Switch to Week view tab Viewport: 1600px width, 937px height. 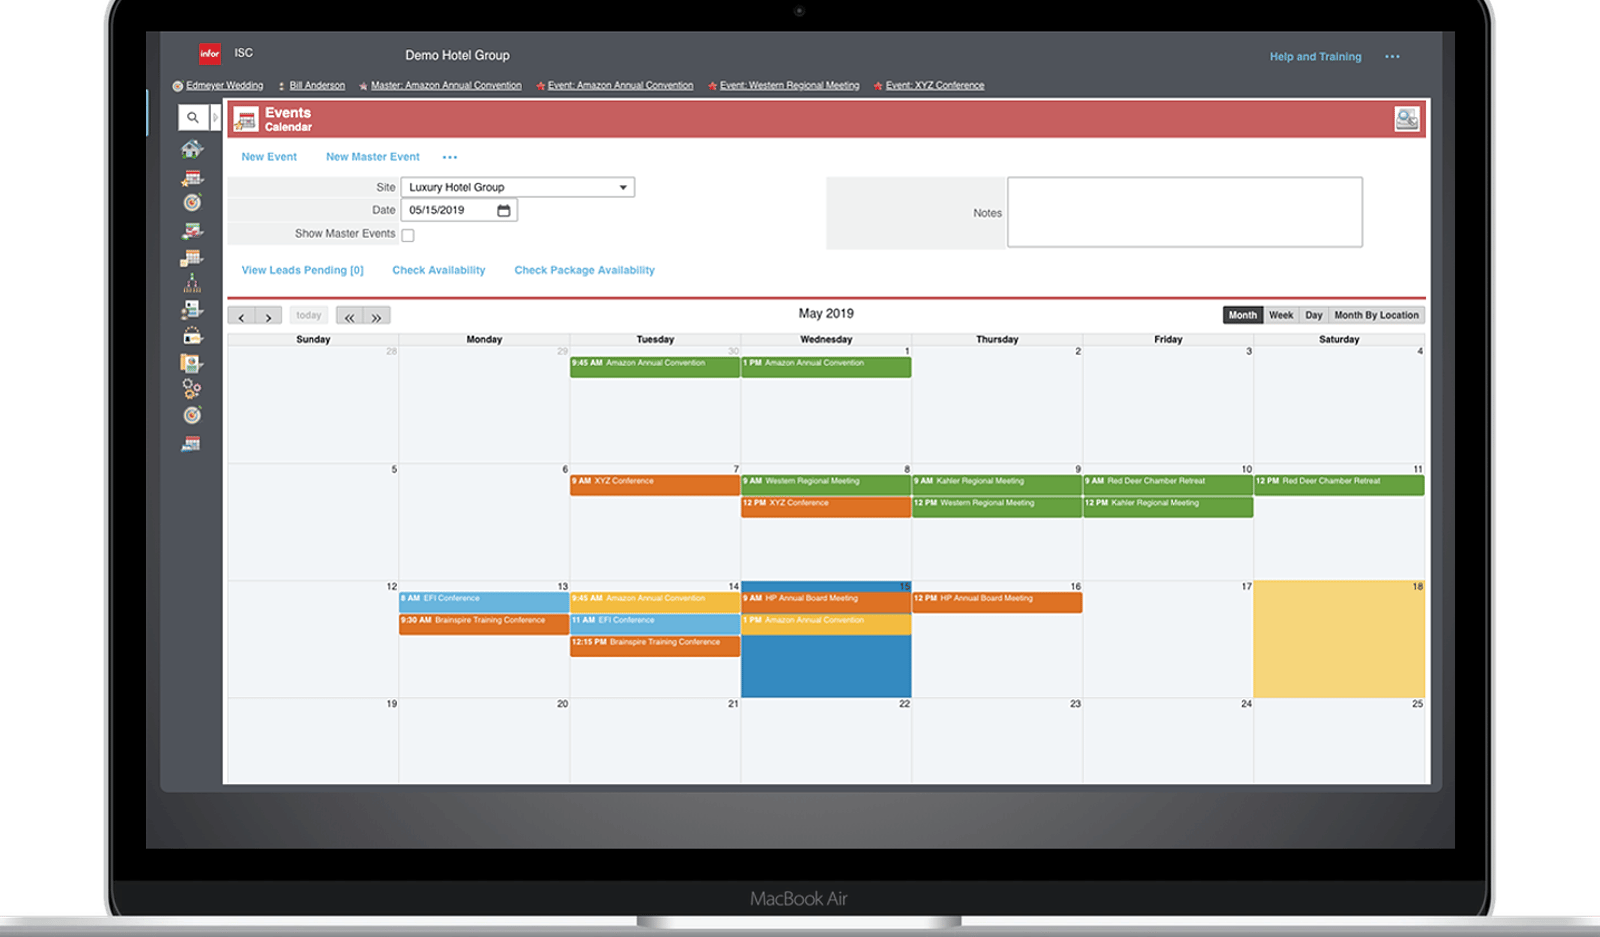click(x=1281, y=315)
